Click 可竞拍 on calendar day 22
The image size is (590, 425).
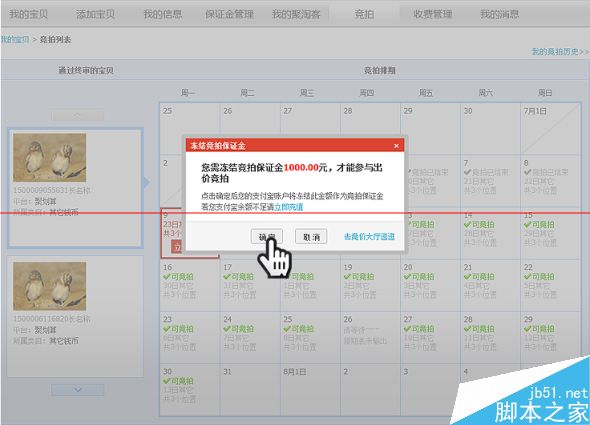click(539, 276)
